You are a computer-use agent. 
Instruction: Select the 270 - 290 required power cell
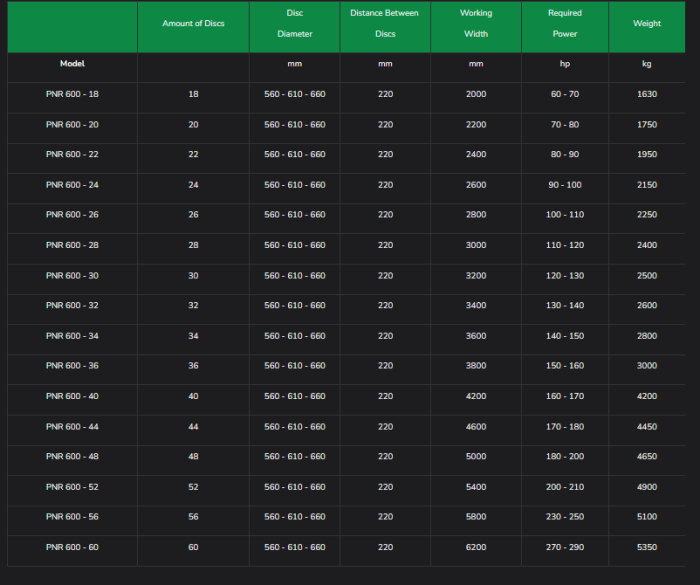(564, 547)
